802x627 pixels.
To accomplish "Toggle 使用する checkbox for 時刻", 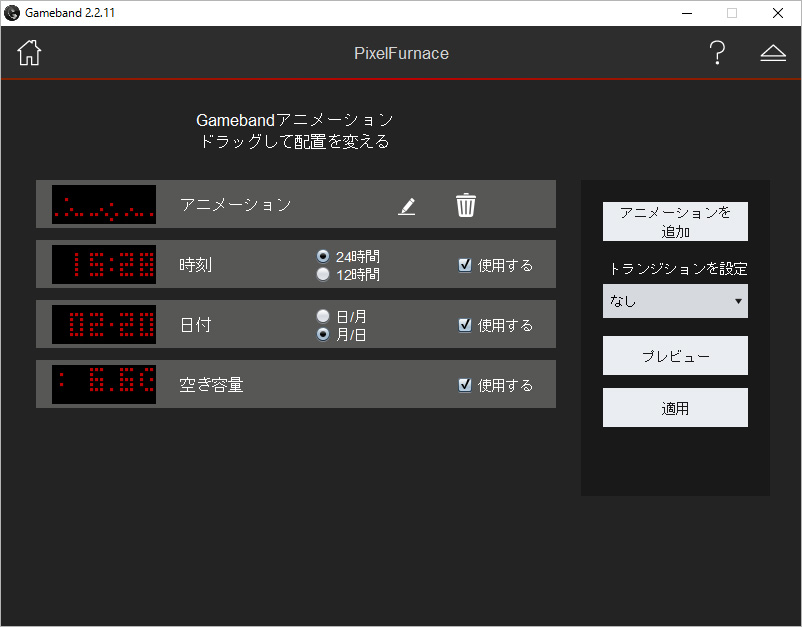I will (x=464, y=265).
